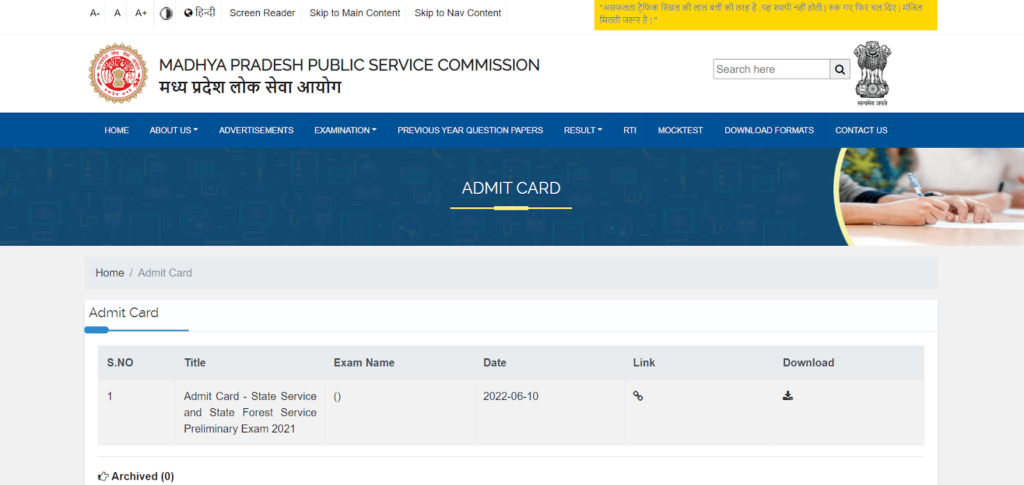This screenshot has height=485, width=1024.
Task: Switch language to Hindi via globe icon
Action: click(x=199, y=13)
